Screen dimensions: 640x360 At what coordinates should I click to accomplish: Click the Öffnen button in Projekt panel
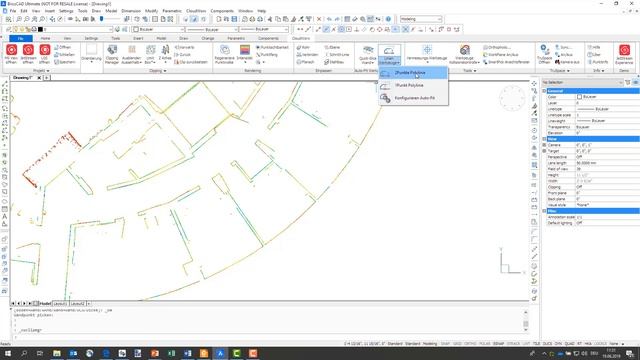[x=62, y=47]
